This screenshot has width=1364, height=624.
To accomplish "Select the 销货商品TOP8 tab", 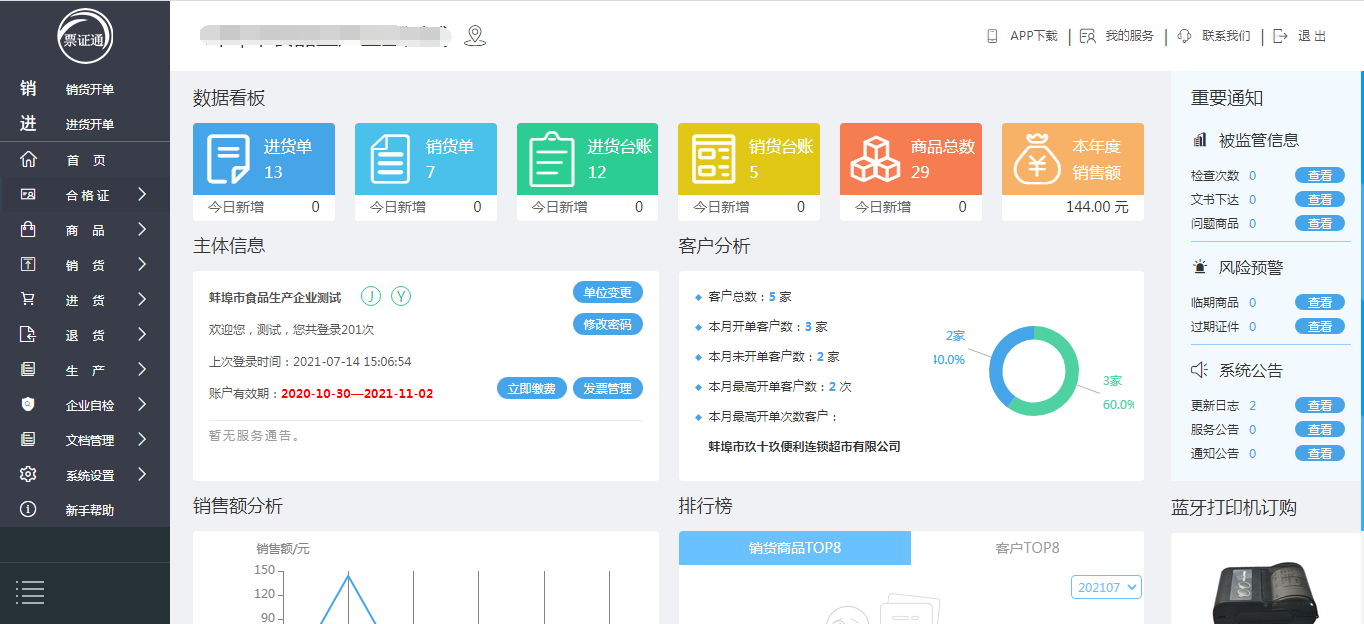I will [x=795, y=548].
